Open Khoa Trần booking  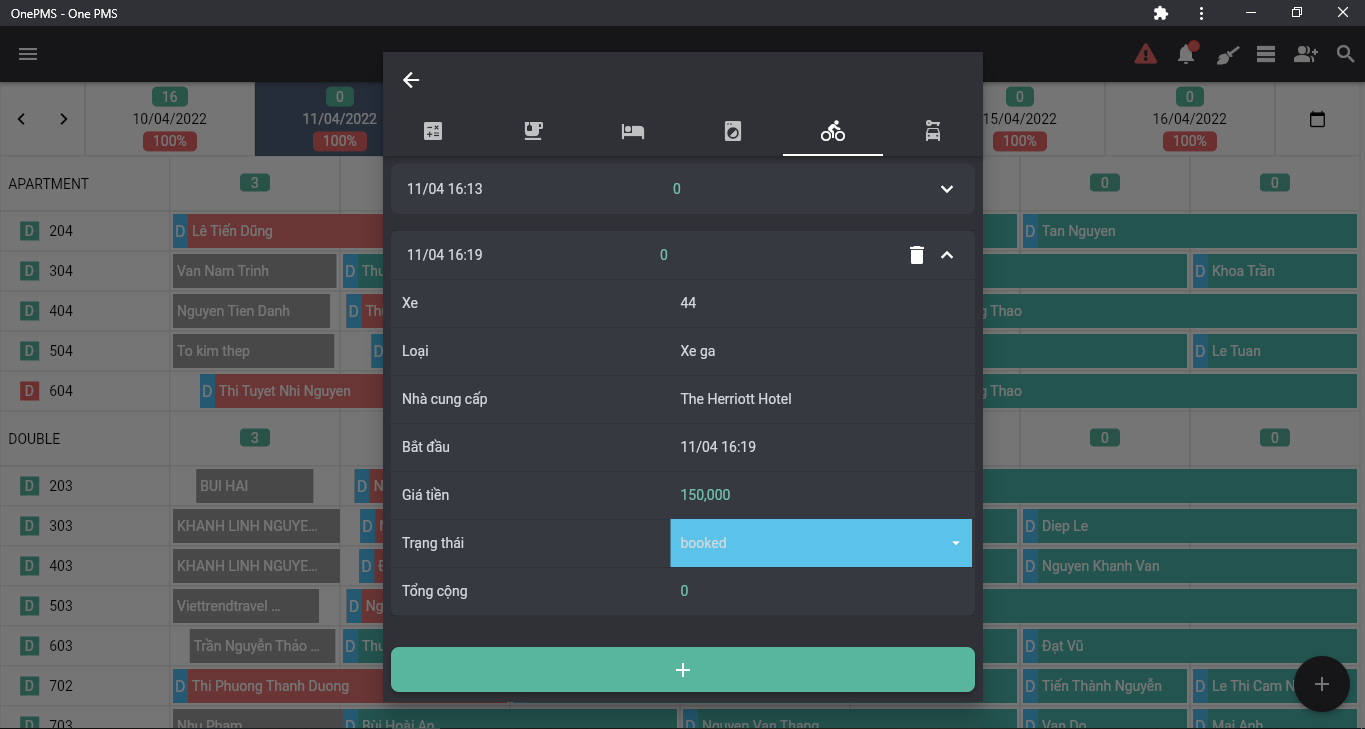pos(1275,271)
